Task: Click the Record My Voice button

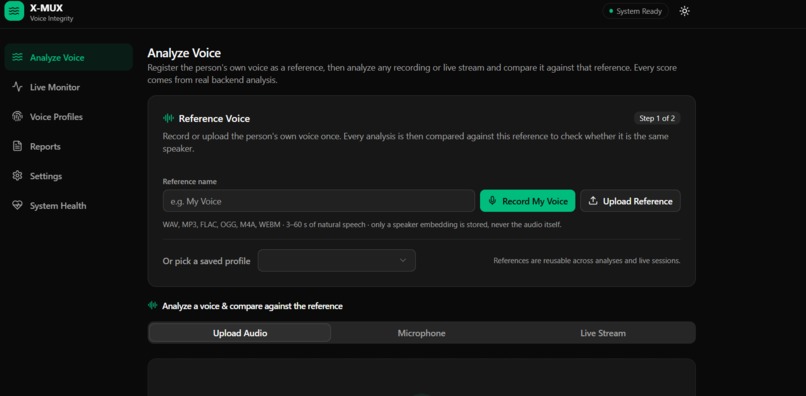Action: pos(527,201)
